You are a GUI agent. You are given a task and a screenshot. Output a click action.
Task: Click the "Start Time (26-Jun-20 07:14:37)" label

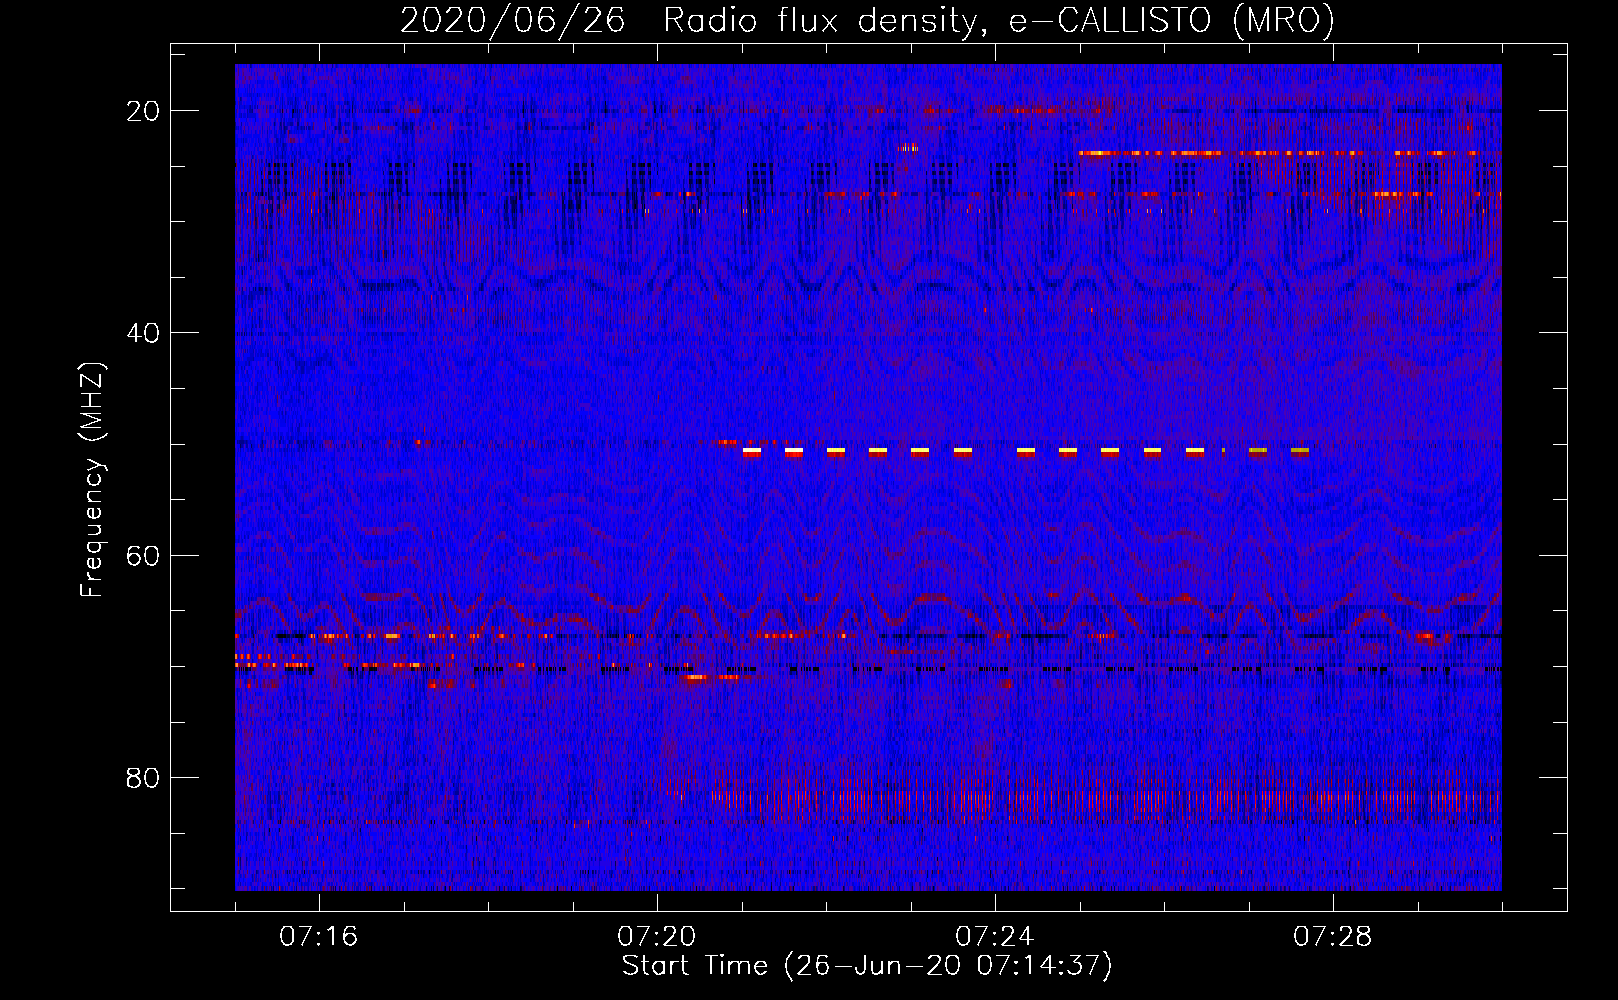coord(867,966)
